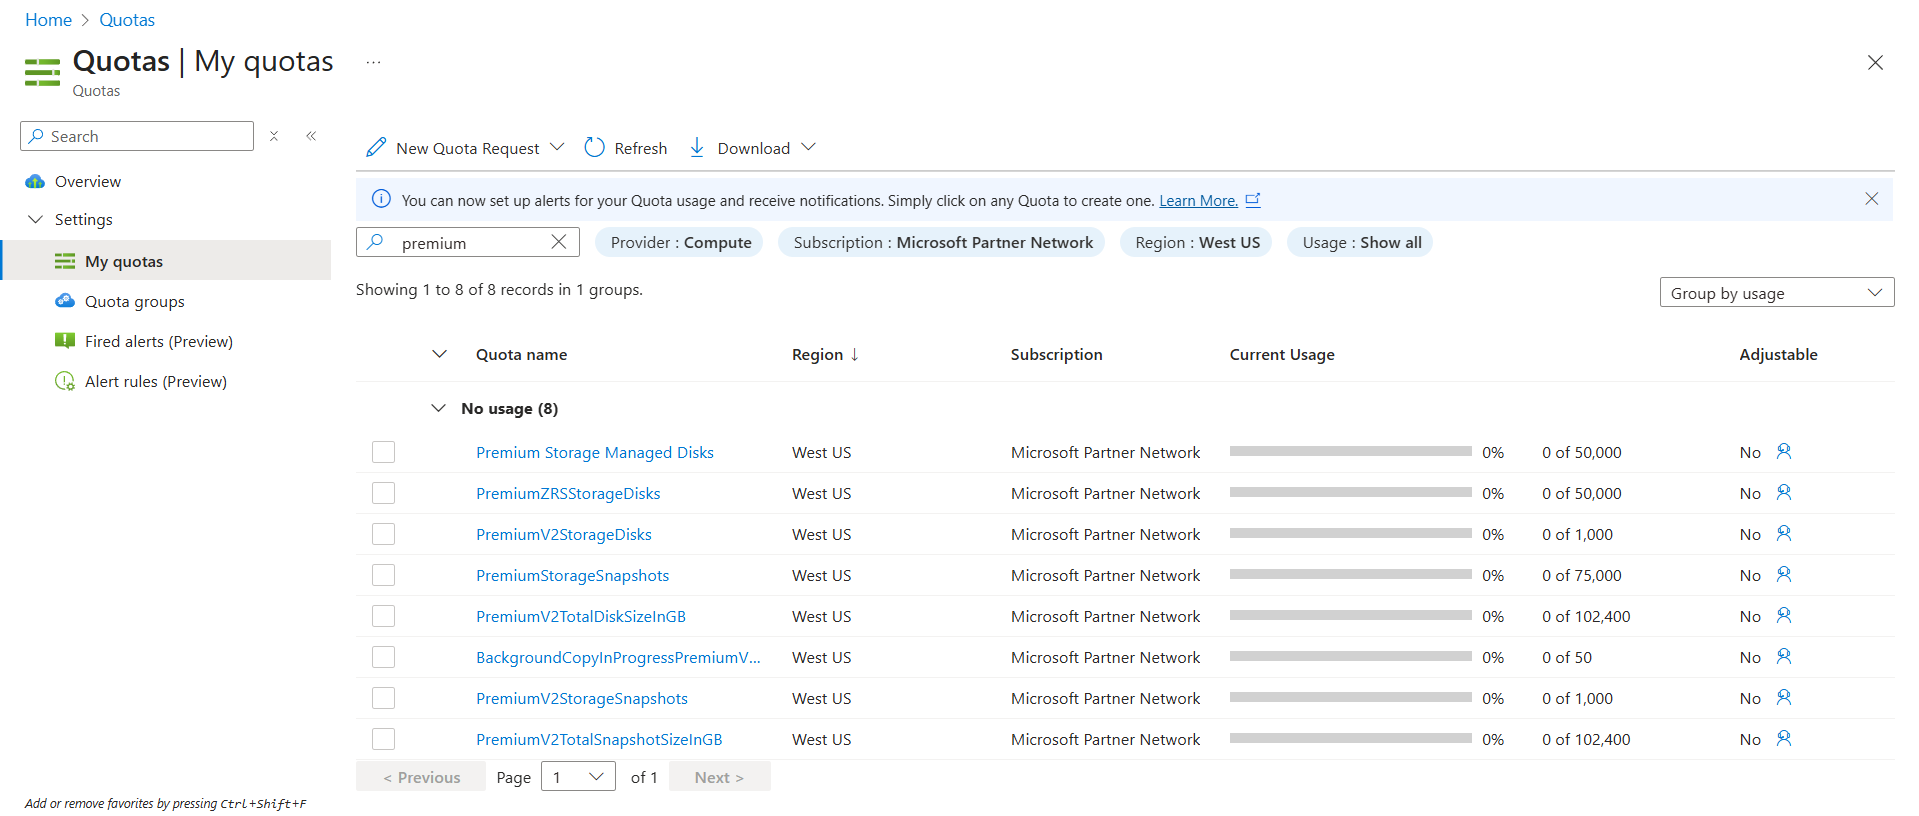Click usage bar for PremiumZRSStorageDisks

tap(1350, 492)
